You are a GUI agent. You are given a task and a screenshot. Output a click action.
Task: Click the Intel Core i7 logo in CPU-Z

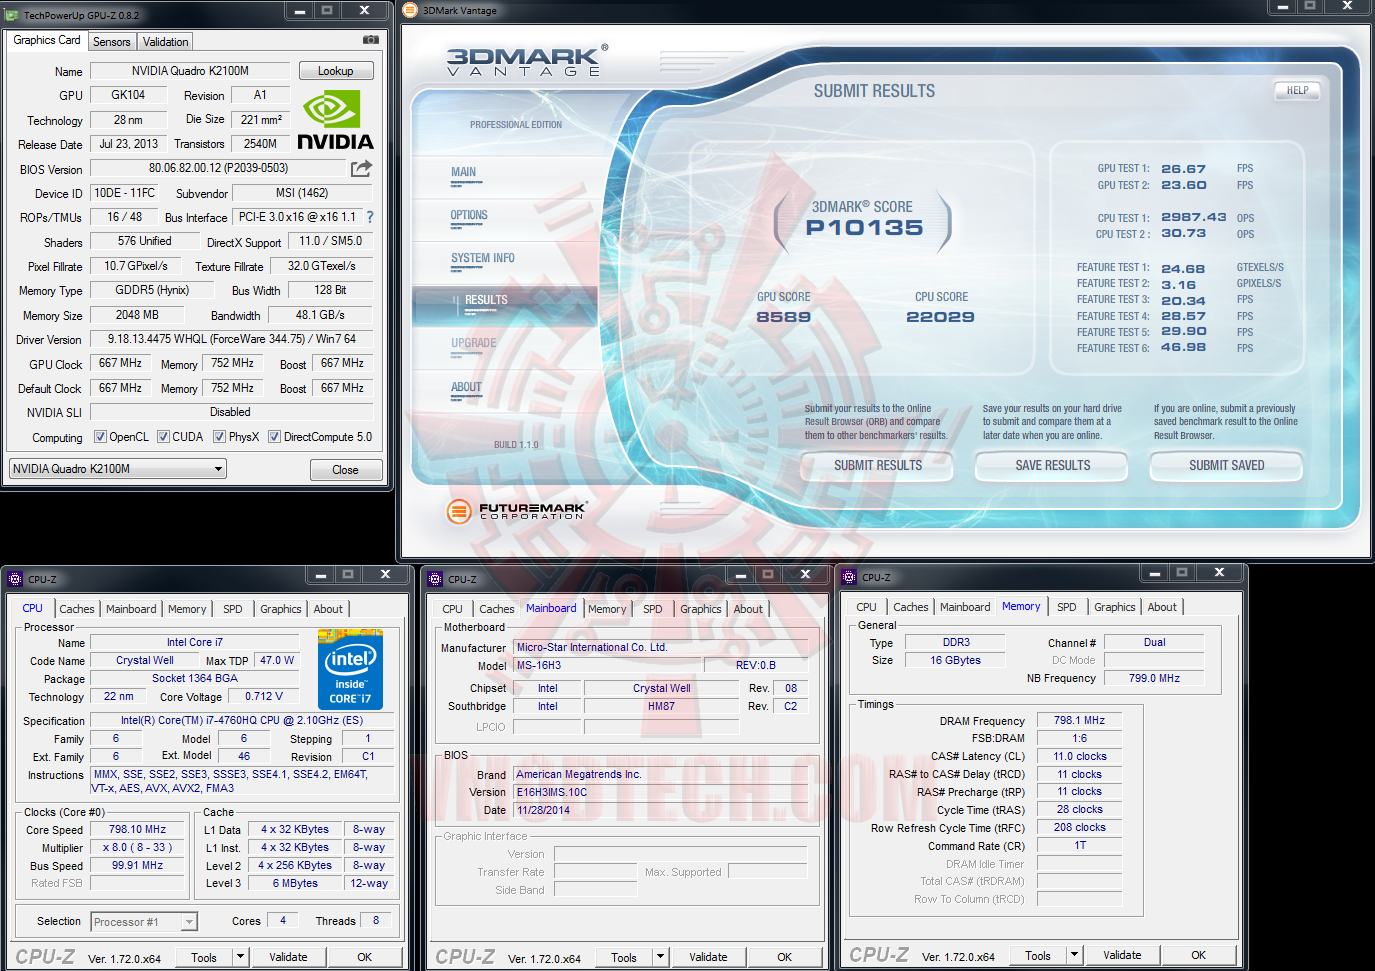[350, 669]
